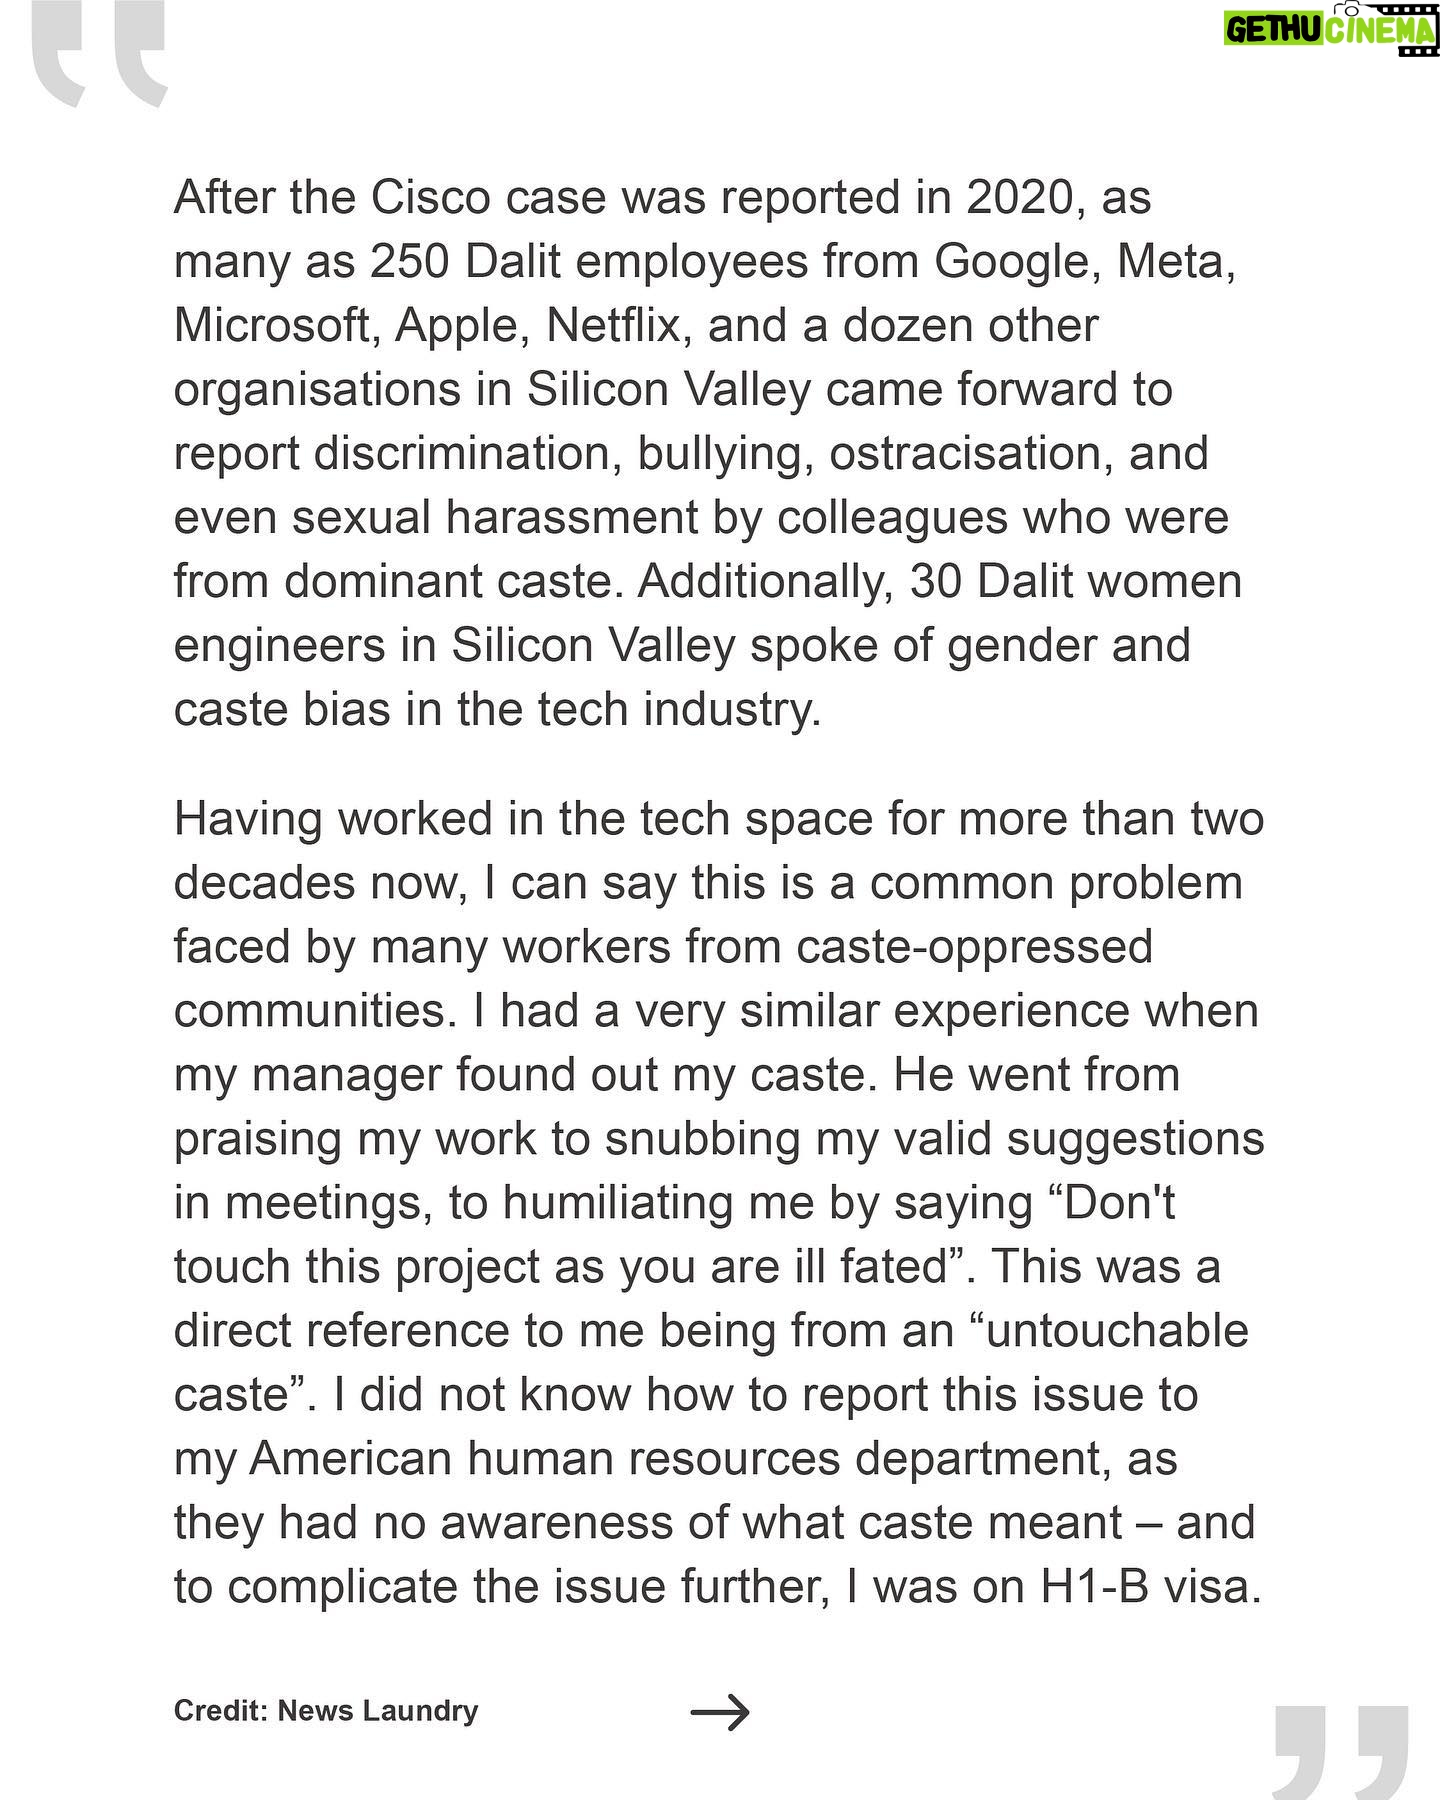Click the 'News Laundry' source name

(378, 1711)
